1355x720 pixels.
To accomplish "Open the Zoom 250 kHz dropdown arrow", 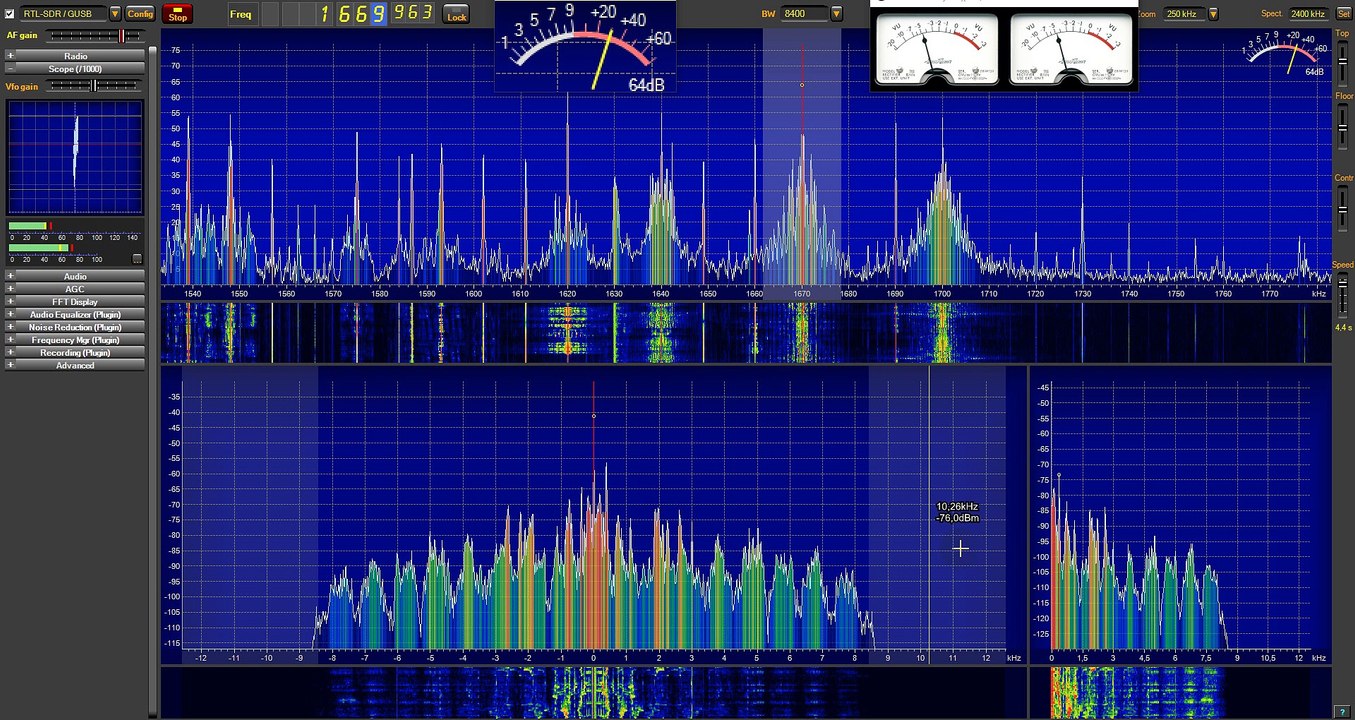I will tap(1213, 14).
